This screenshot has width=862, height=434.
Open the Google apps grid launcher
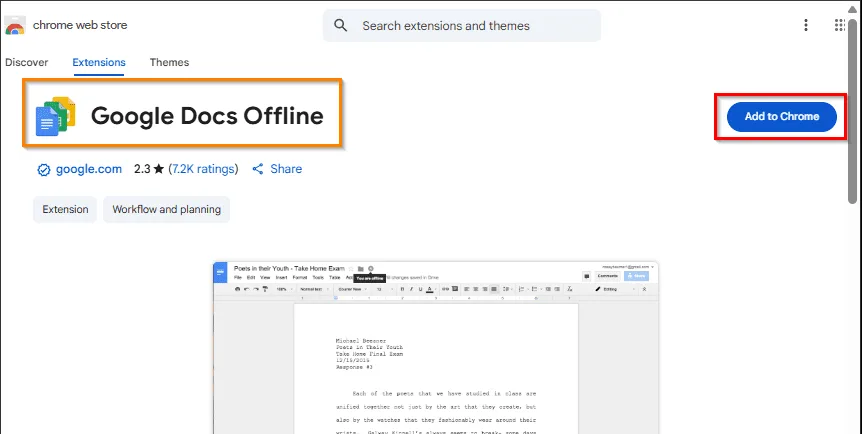(839, 25)
